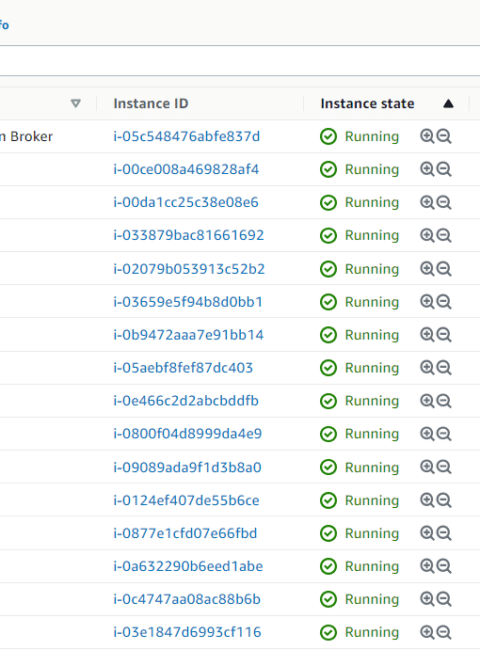Open the name column filter triangle
This screenshot has height=650, width=480.
75,103
